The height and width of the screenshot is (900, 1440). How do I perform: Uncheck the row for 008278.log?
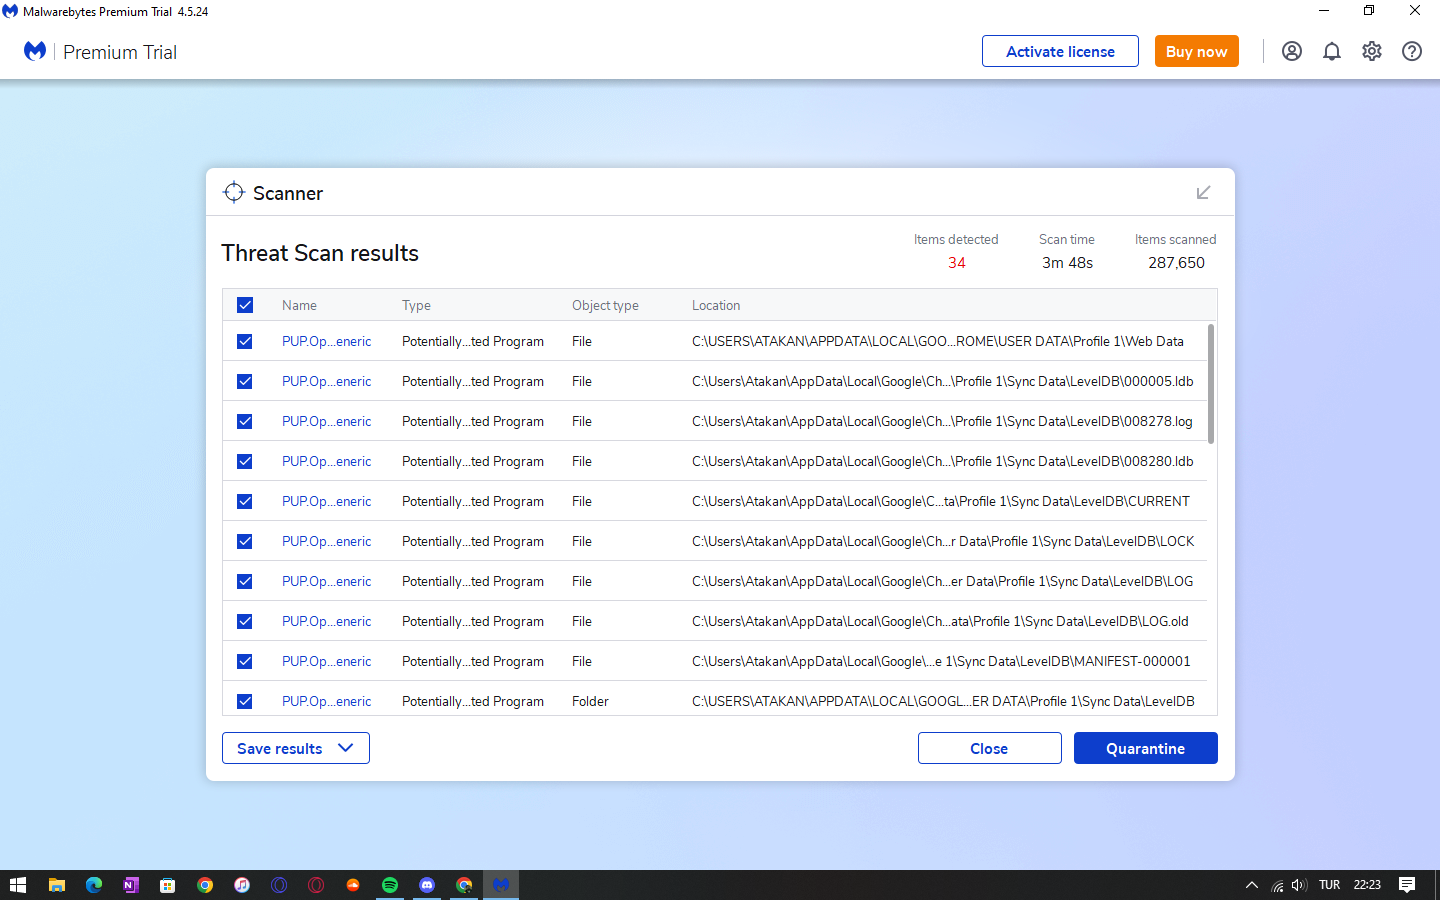pos(245,421)
